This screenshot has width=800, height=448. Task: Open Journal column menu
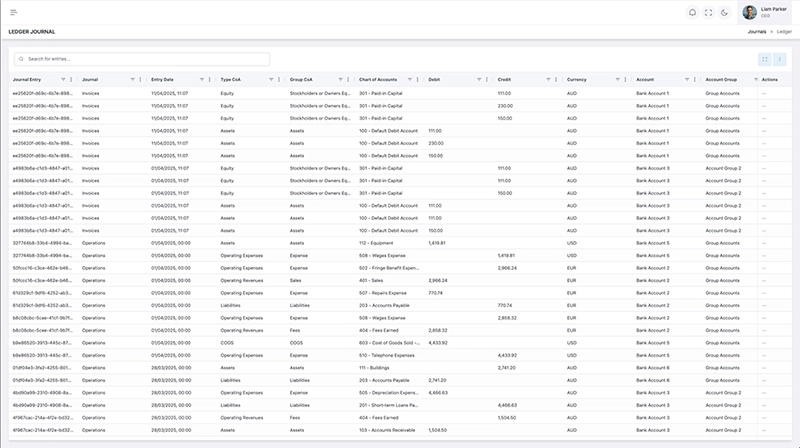coord(140,80)
